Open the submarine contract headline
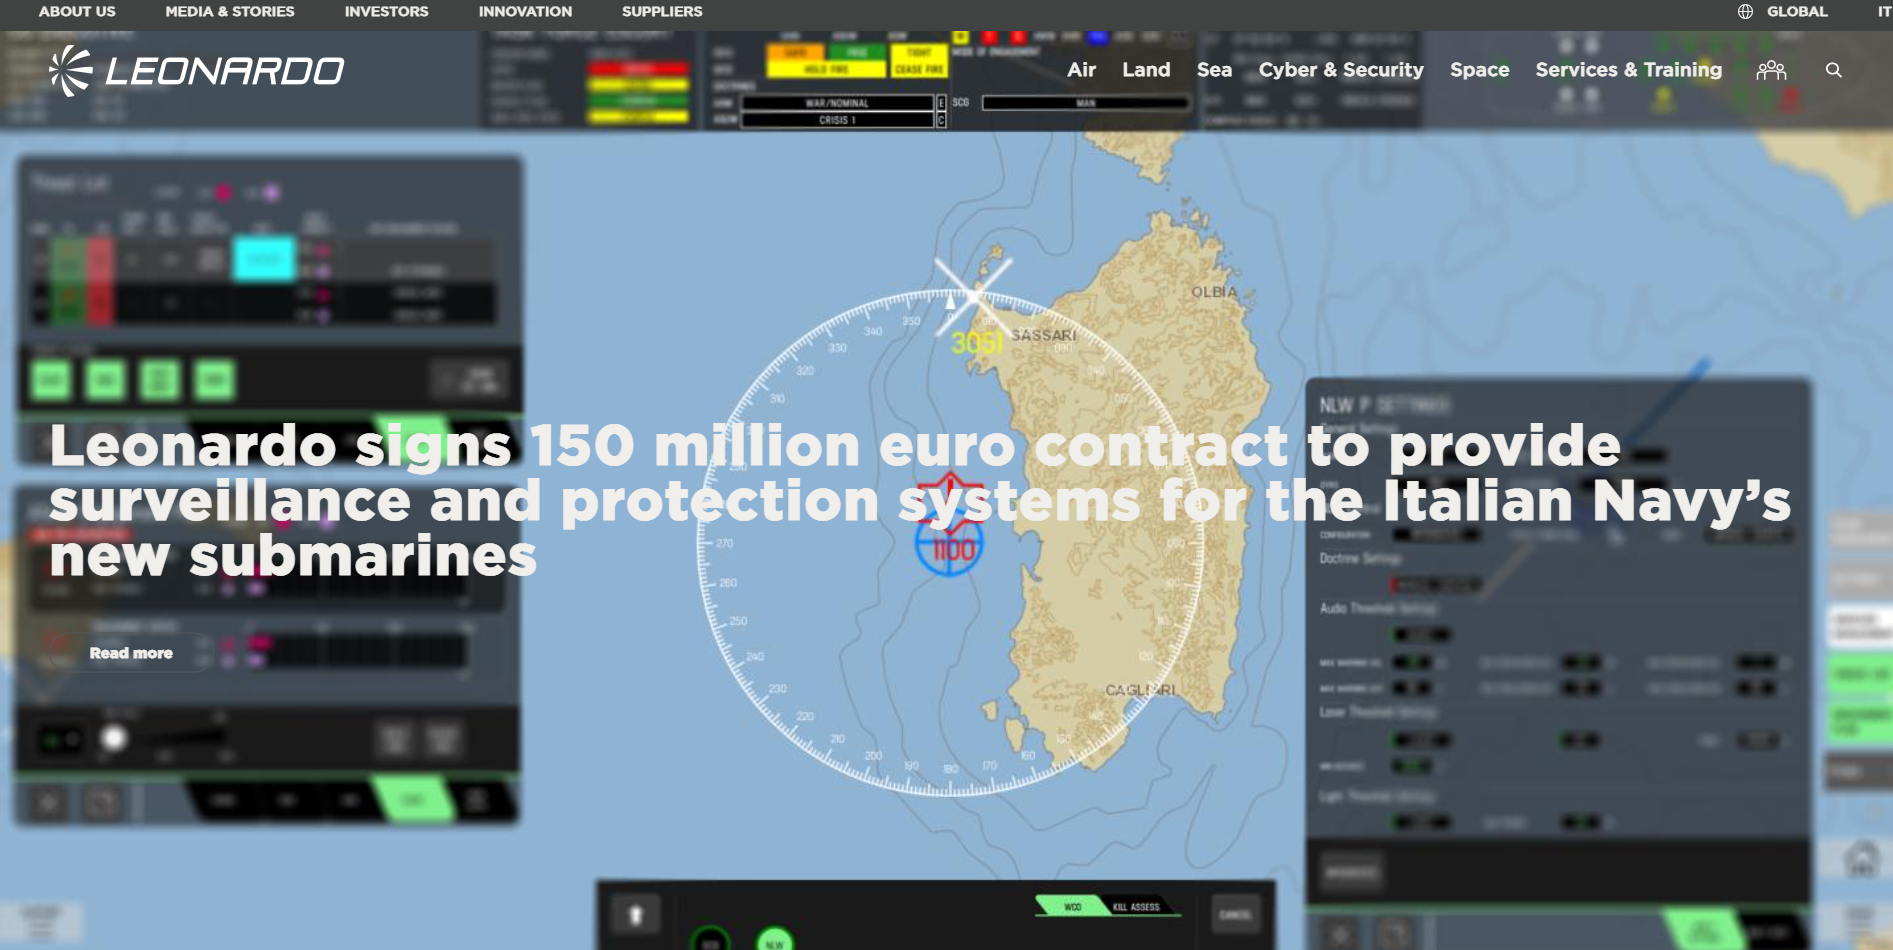This screenshot has width=1893, height=950. [920, 500]
